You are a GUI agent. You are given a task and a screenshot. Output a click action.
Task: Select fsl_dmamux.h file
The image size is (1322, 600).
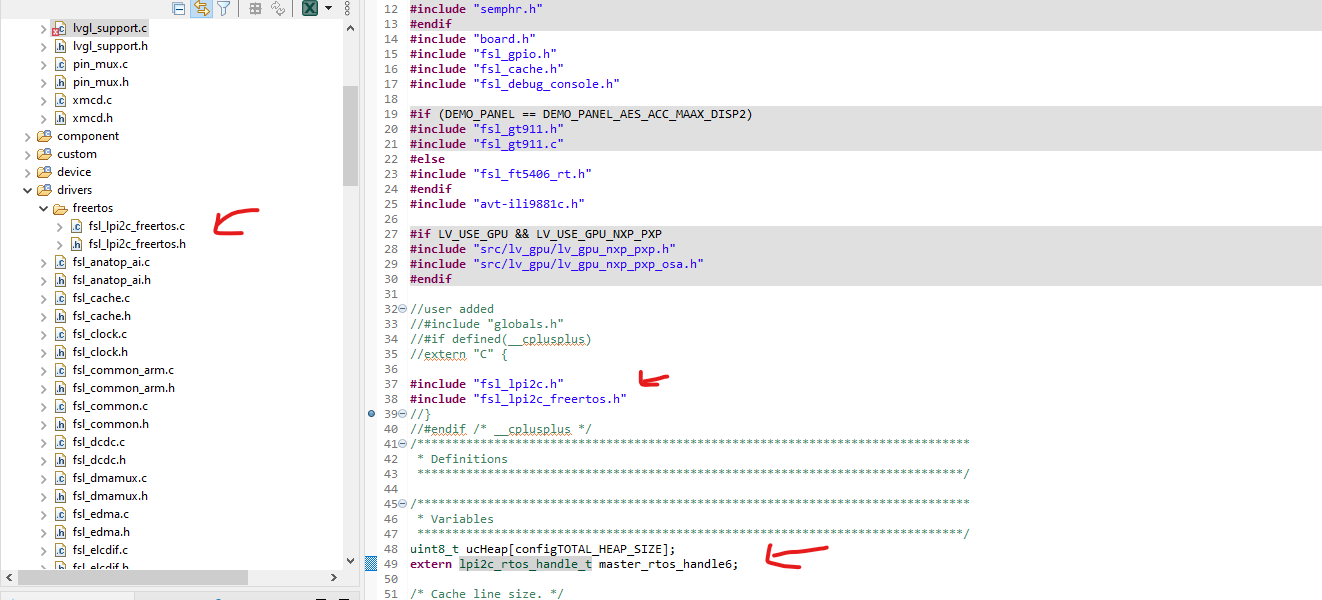pyautogui.click(x=109, y=496)
